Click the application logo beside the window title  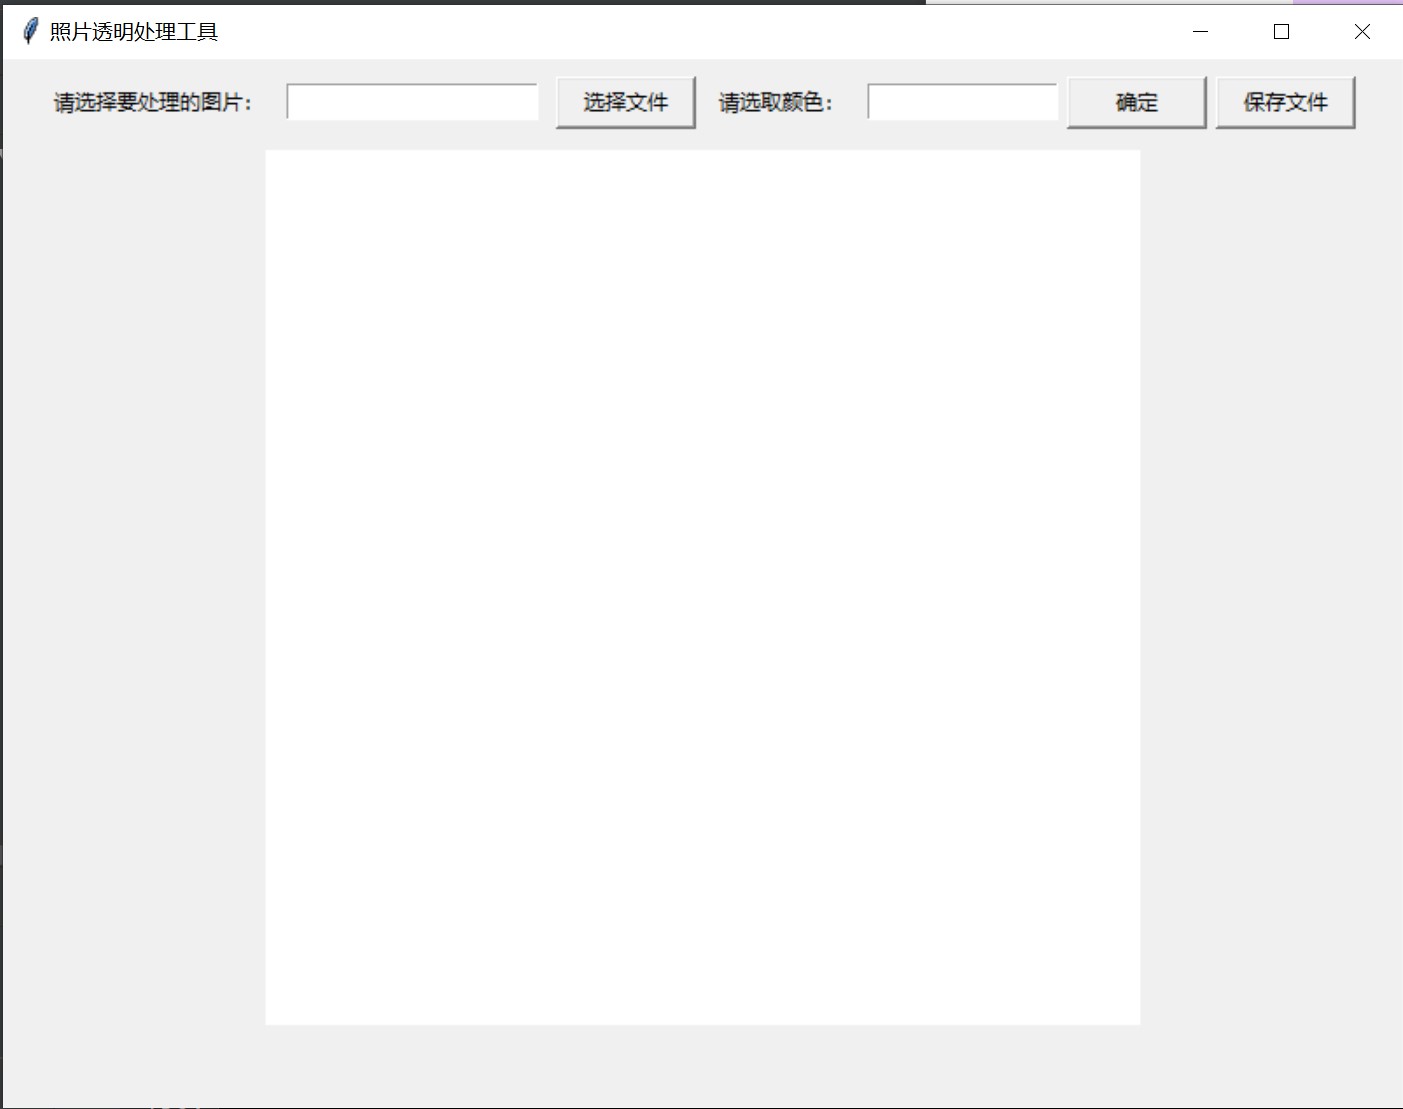(27, 31)
